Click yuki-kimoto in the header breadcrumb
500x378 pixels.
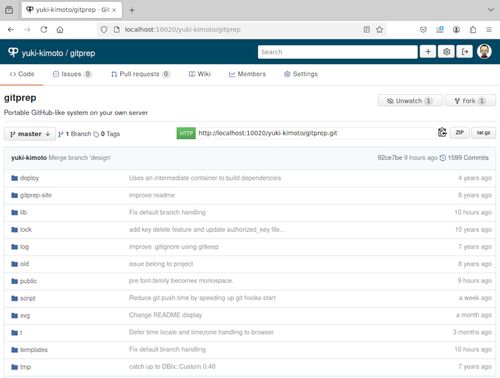coord(42,53)
